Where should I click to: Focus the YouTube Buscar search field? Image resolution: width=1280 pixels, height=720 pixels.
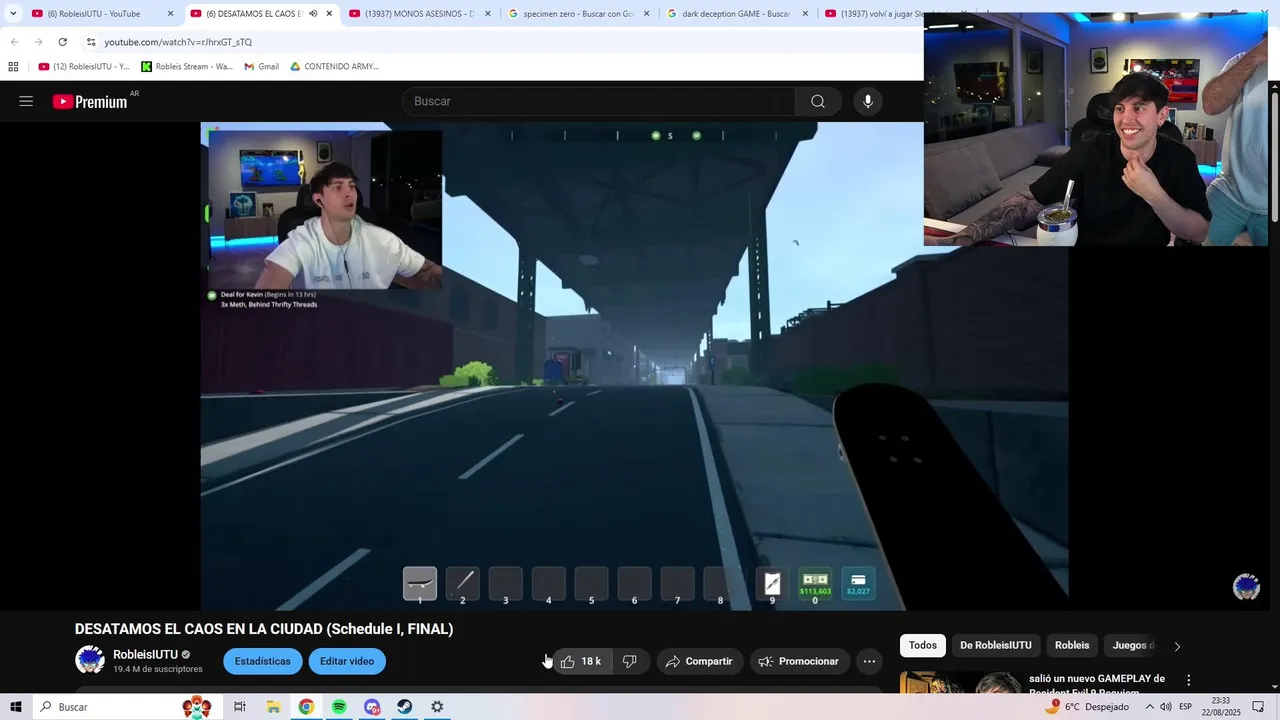point(598,101)
